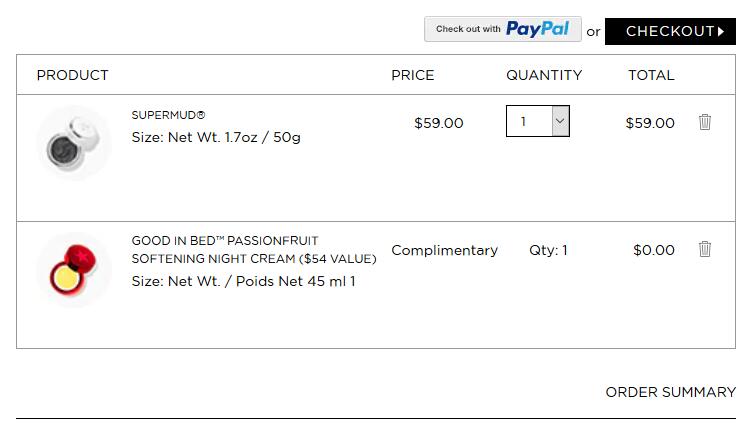Proceed with the black CHECKOUT button
The height and width of the screenshot is (429, 738).
[670, 32]
